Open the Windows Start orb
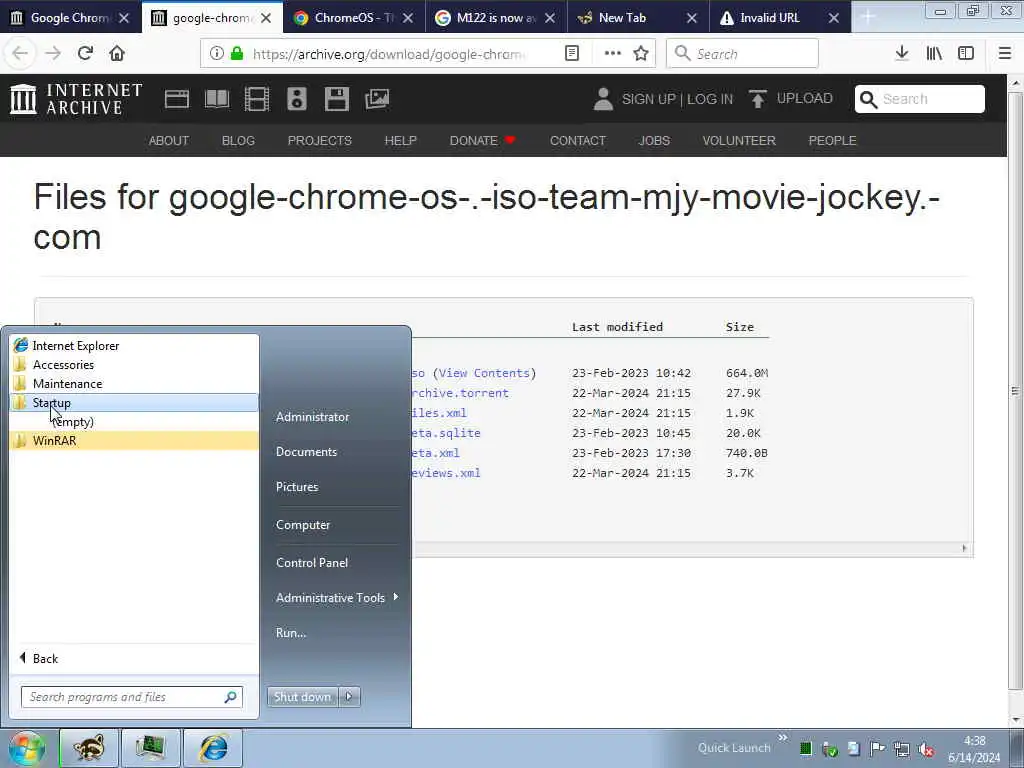The image size is (1024, 768). [27, 748]
